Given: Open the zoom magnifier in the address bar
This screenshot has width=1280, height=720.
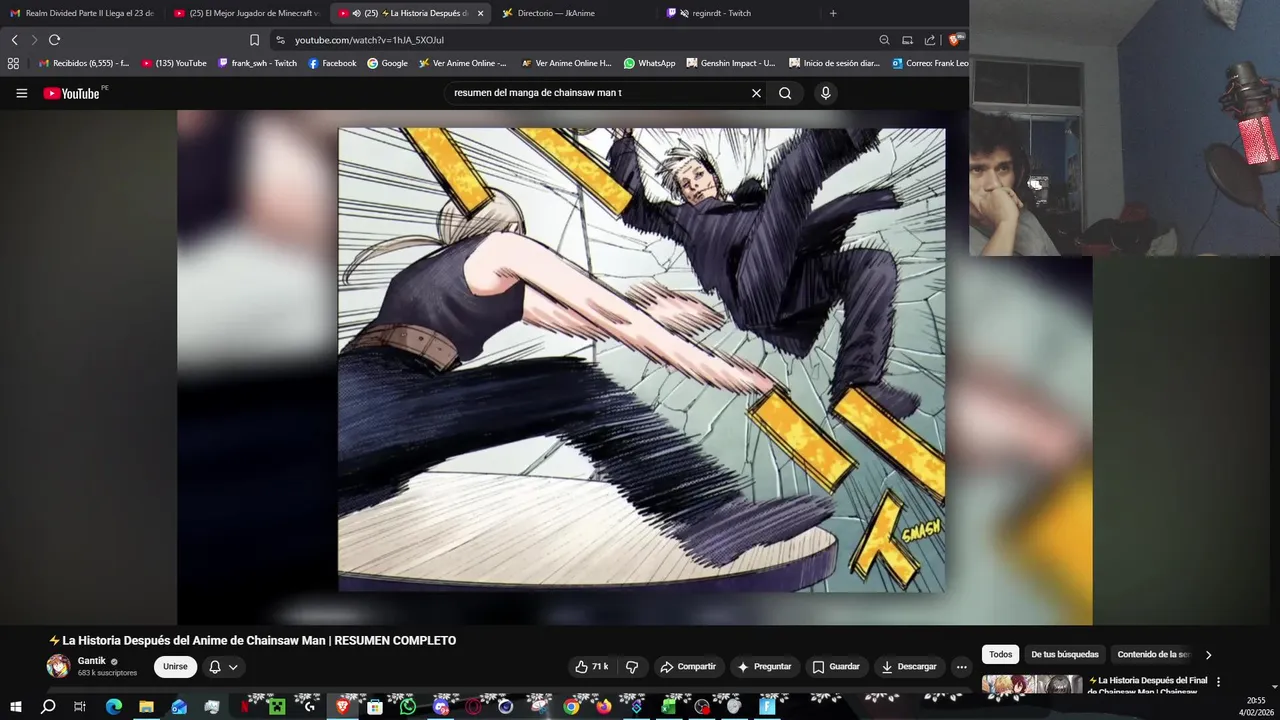Looking at the screenshot, I should [x=884, y=40].
